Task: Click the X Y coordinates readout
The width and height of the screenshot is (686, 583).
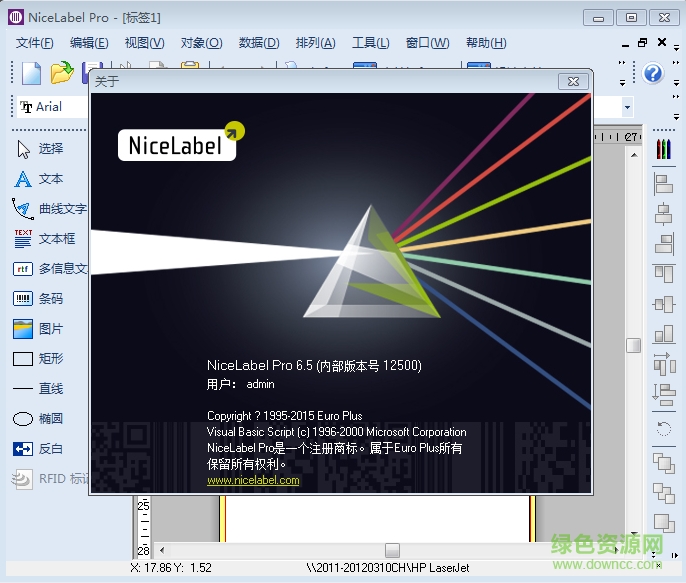Action: [x=171, y=568]
